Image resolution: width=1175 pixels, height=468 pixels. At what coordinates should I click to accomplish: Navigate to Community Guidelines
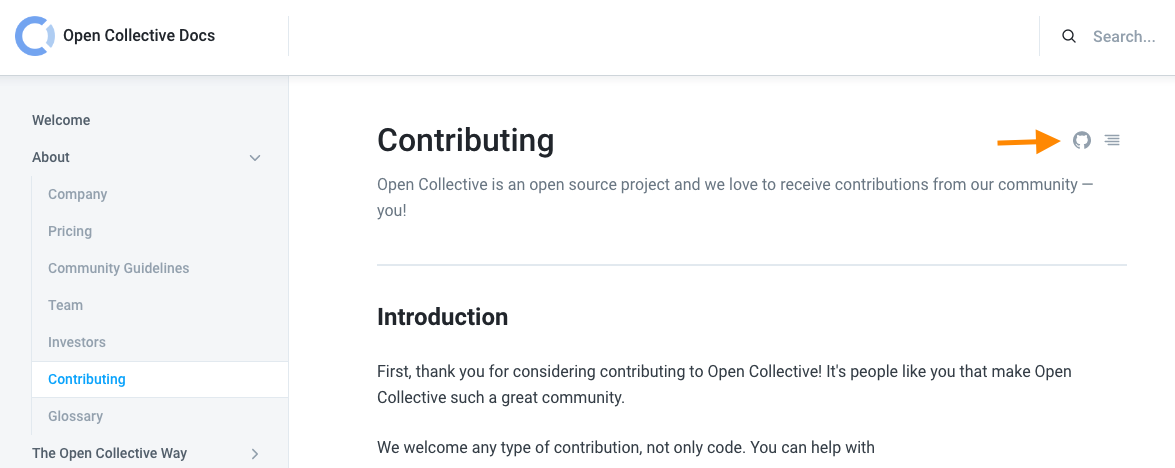pyautogui.click(x=118, y=268)
